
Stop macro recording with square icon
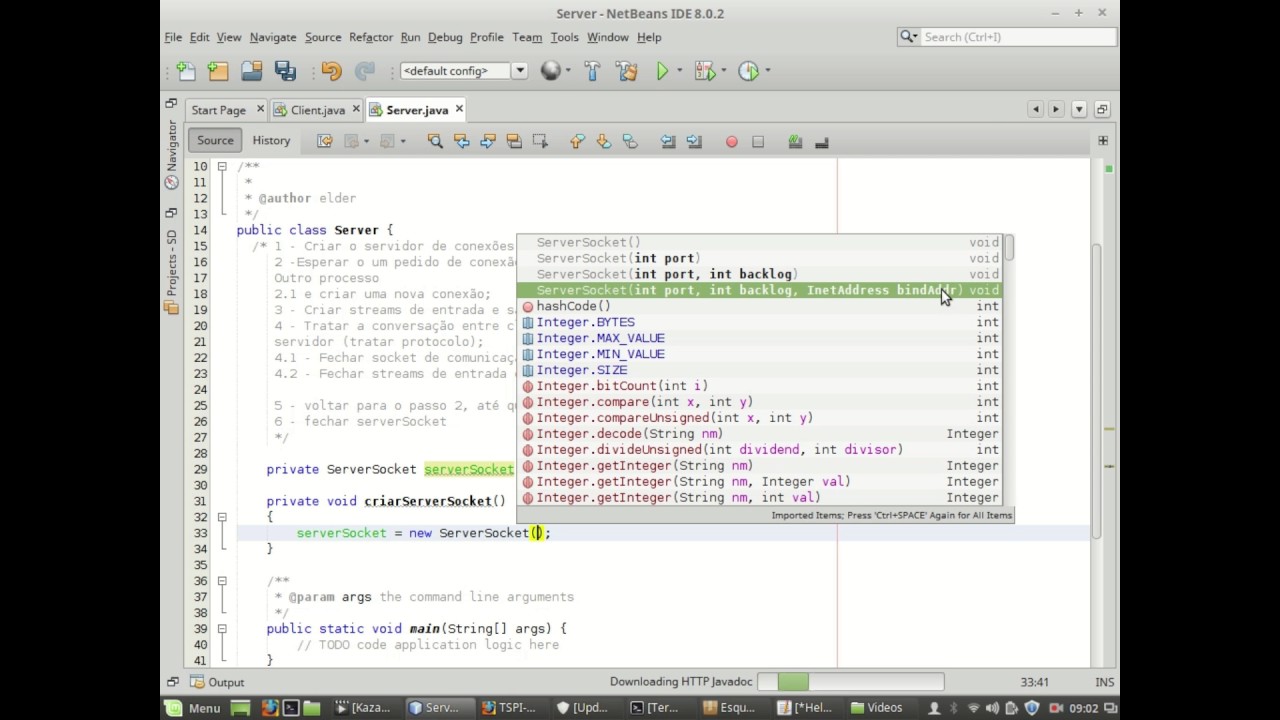758,142
